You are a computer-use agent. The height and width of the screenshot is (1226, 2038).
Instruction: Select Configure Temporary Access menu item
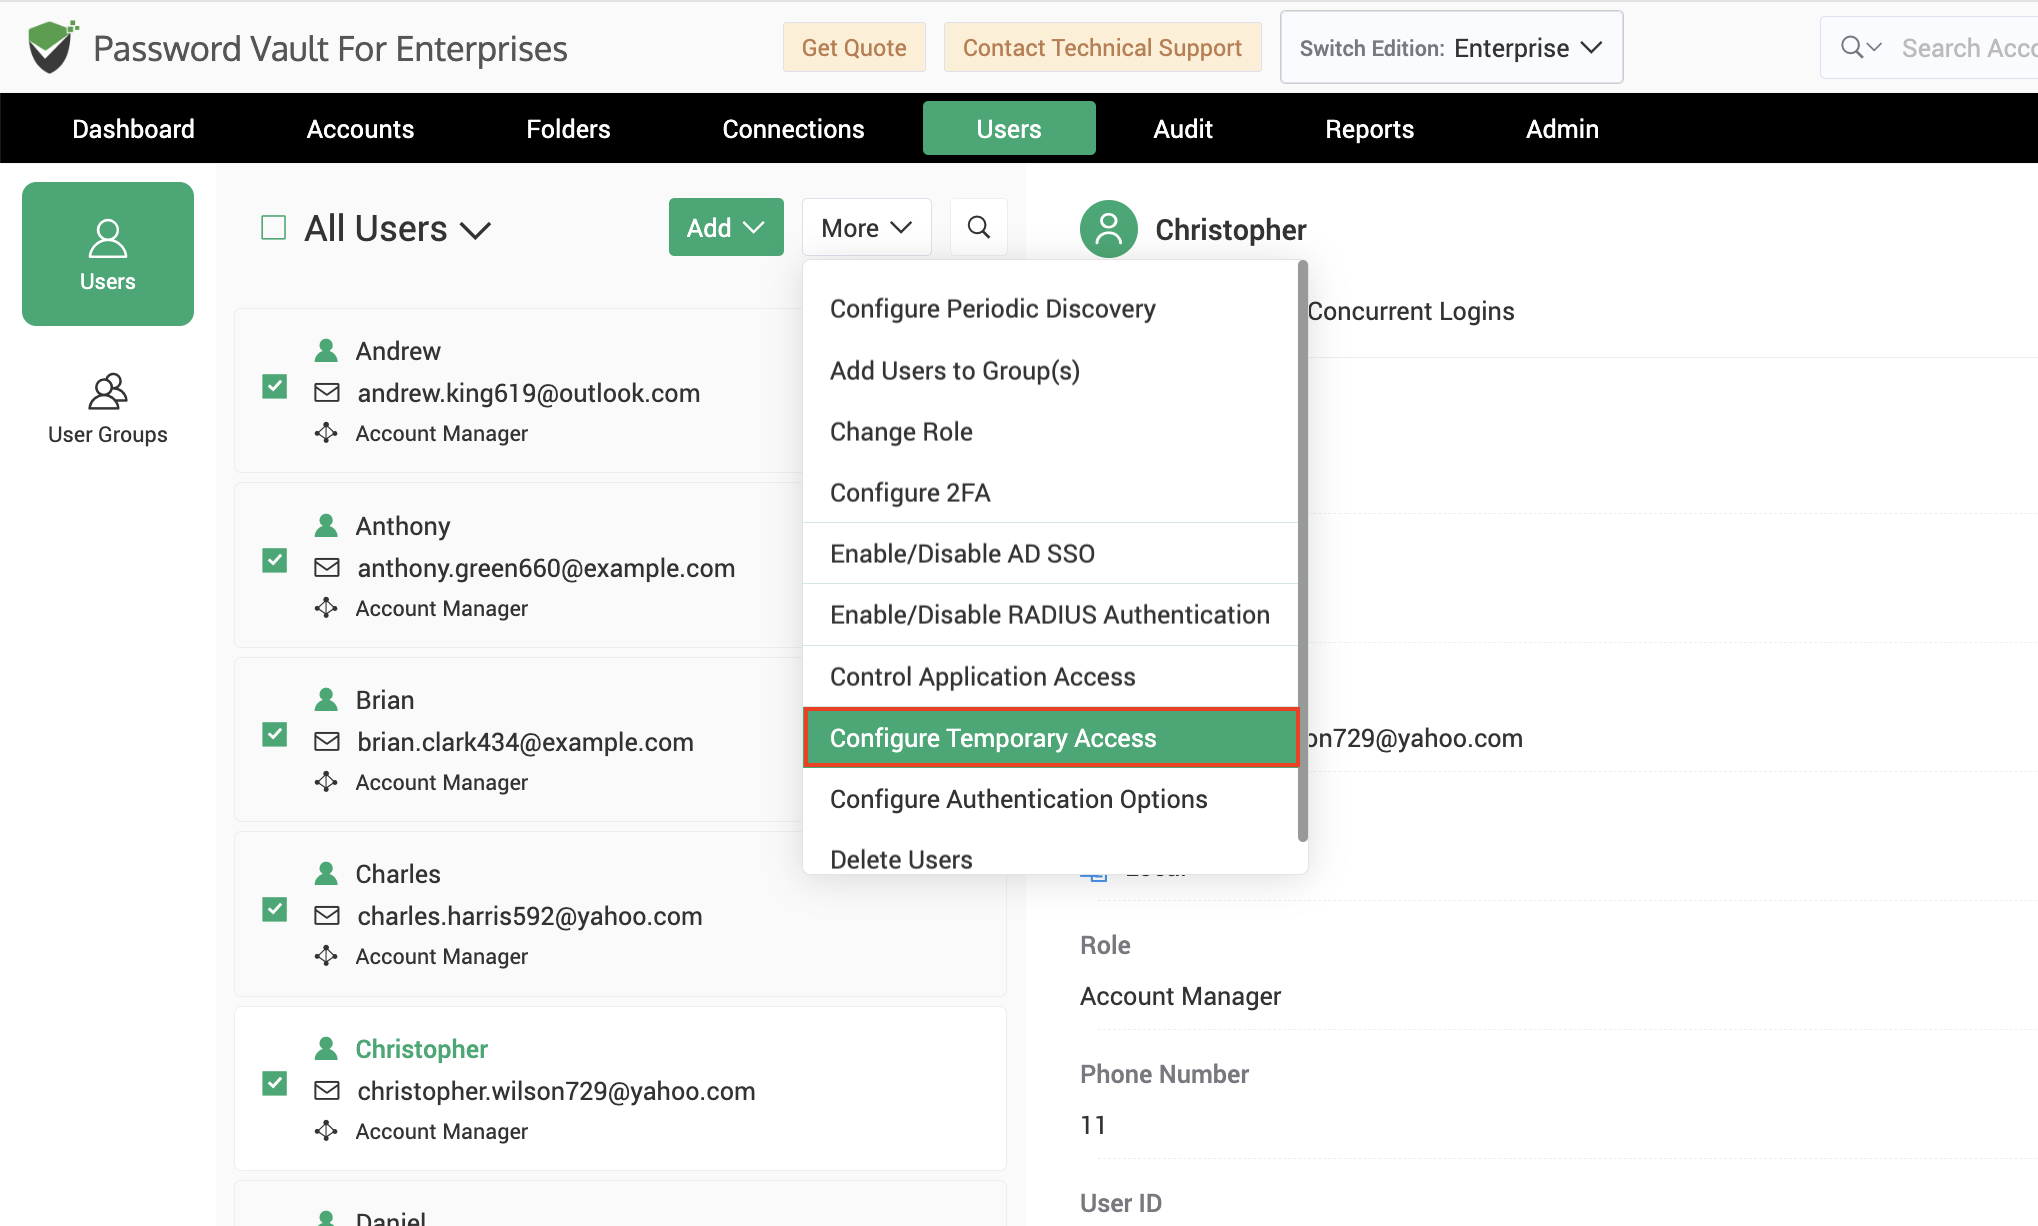click(x=1051, y=738)
